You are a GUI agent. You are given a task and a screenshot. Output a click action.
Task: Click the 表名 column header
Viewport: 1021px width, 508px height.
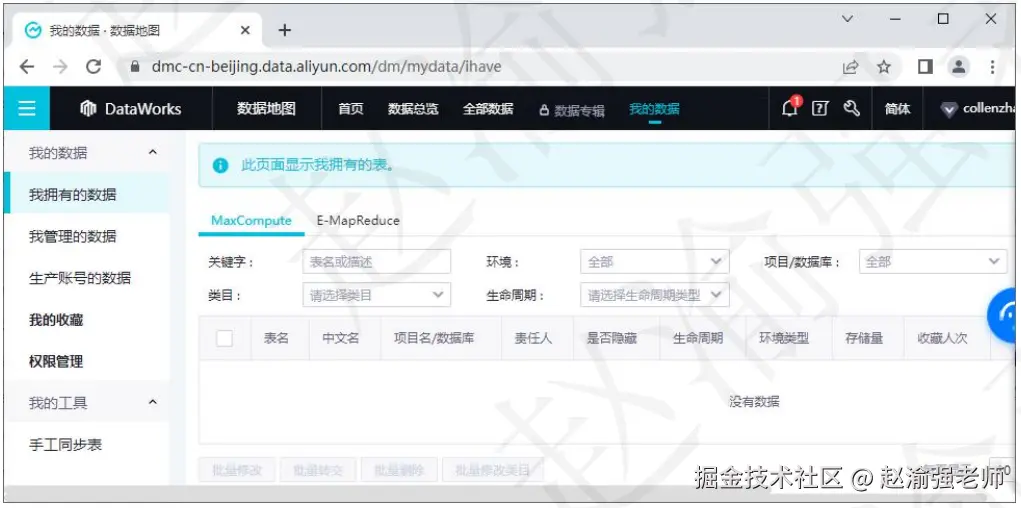[x=276, y=338]
